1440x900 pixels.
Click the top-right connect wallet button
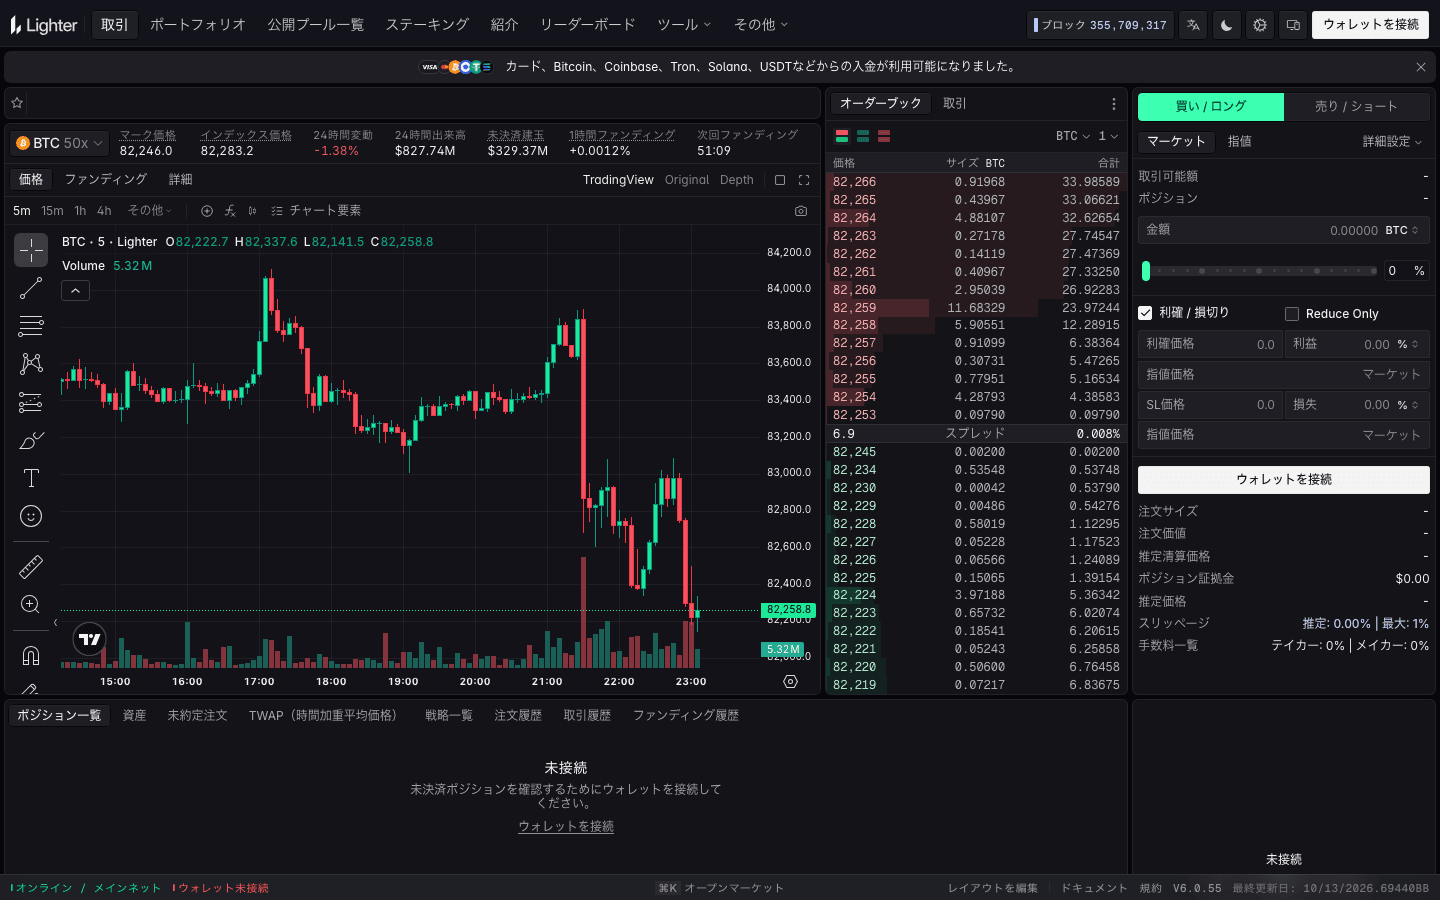[1371, 25]
